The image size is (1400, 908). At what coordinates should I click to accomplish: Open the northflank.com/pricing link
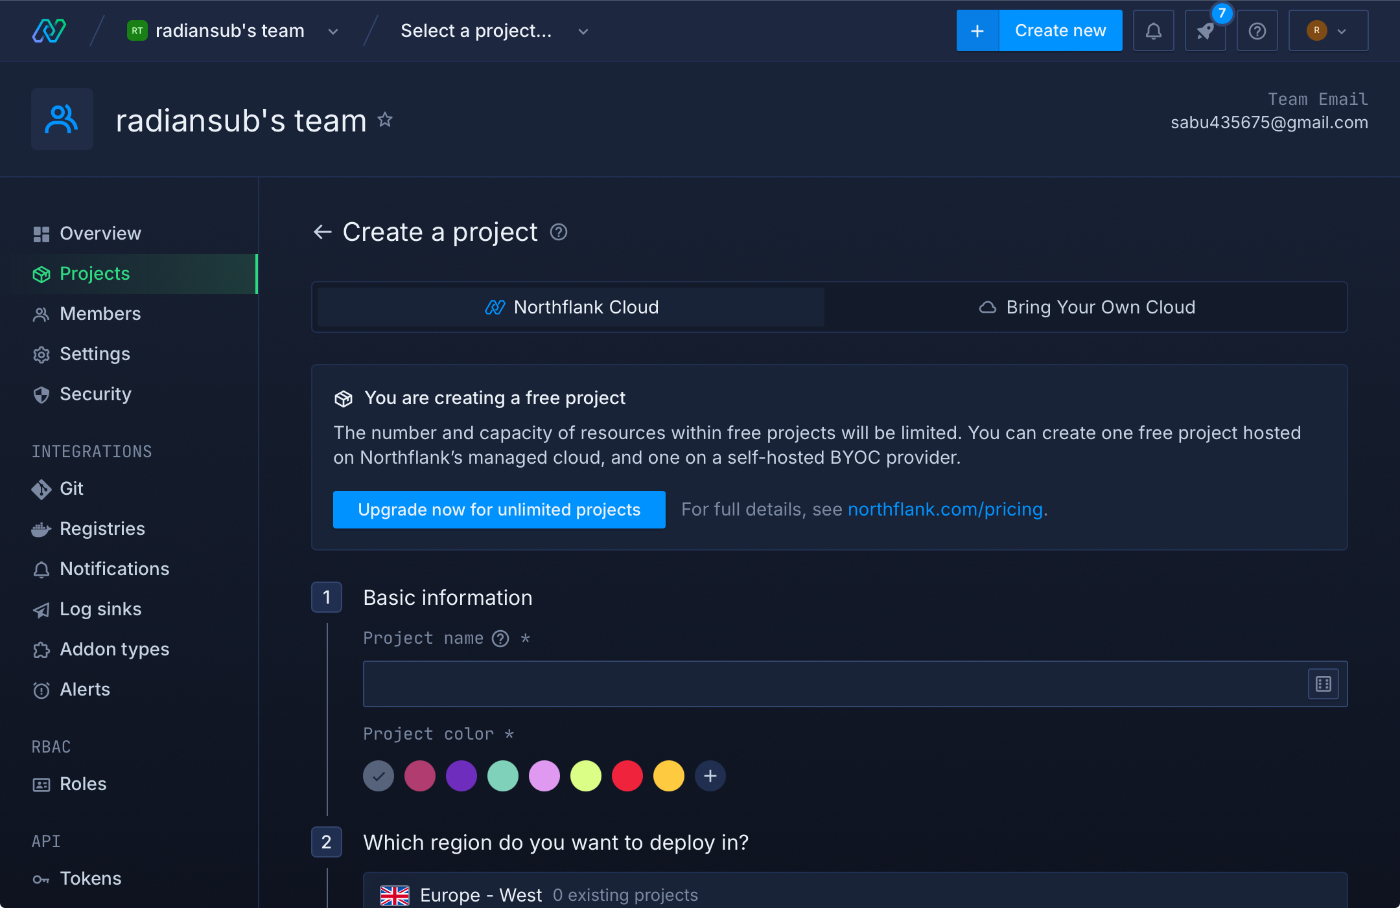pyautogui.click(x=945, y=510)
